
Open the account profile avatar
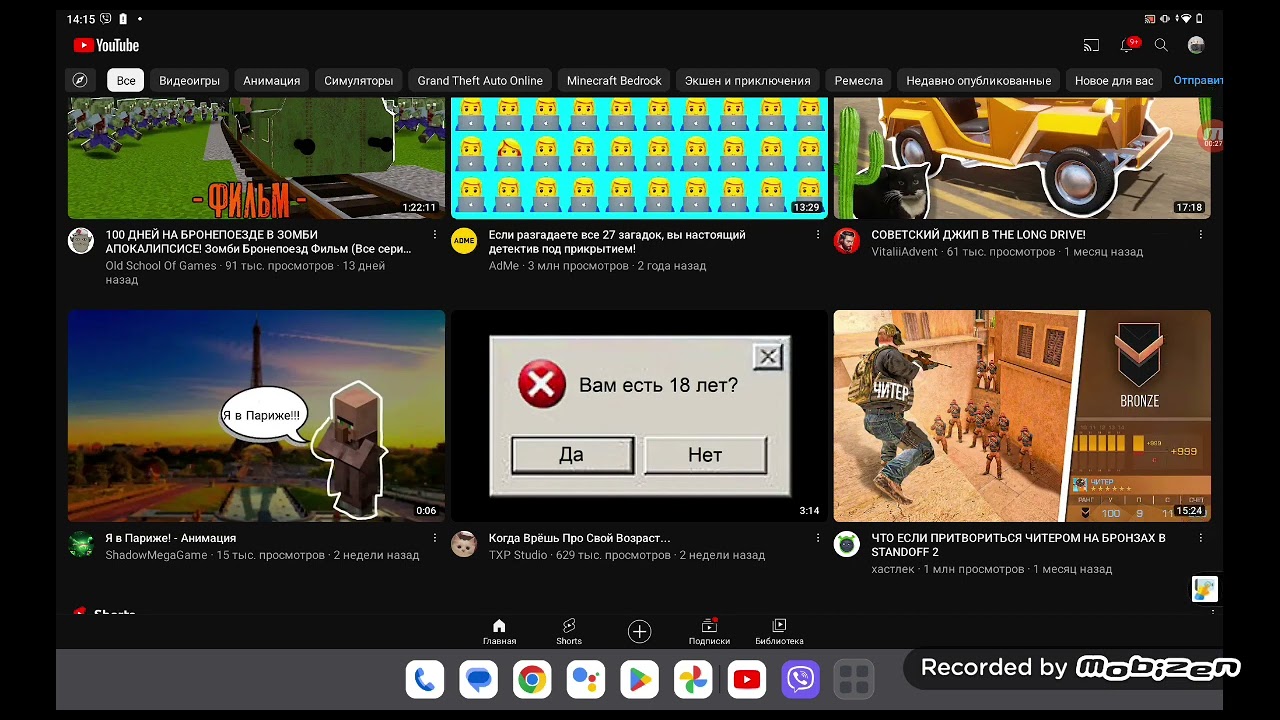tap(1196, 45)
